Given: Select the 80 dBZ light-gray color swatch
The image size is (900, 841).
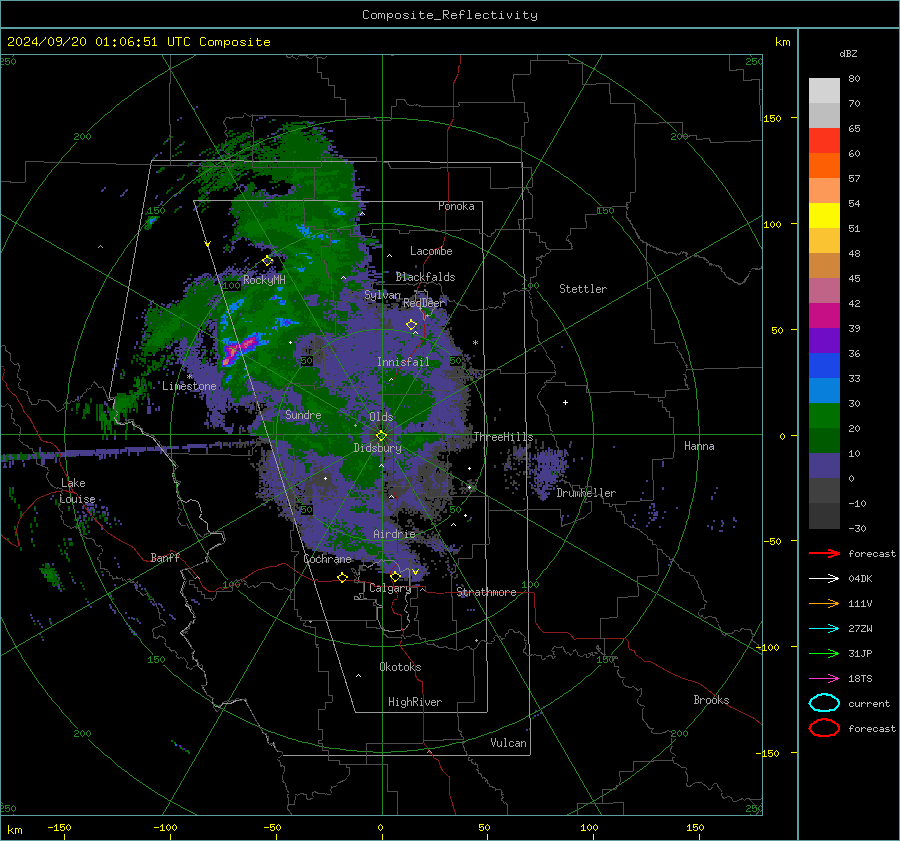Looking at the screenshot, I should (x=824, y=90).
